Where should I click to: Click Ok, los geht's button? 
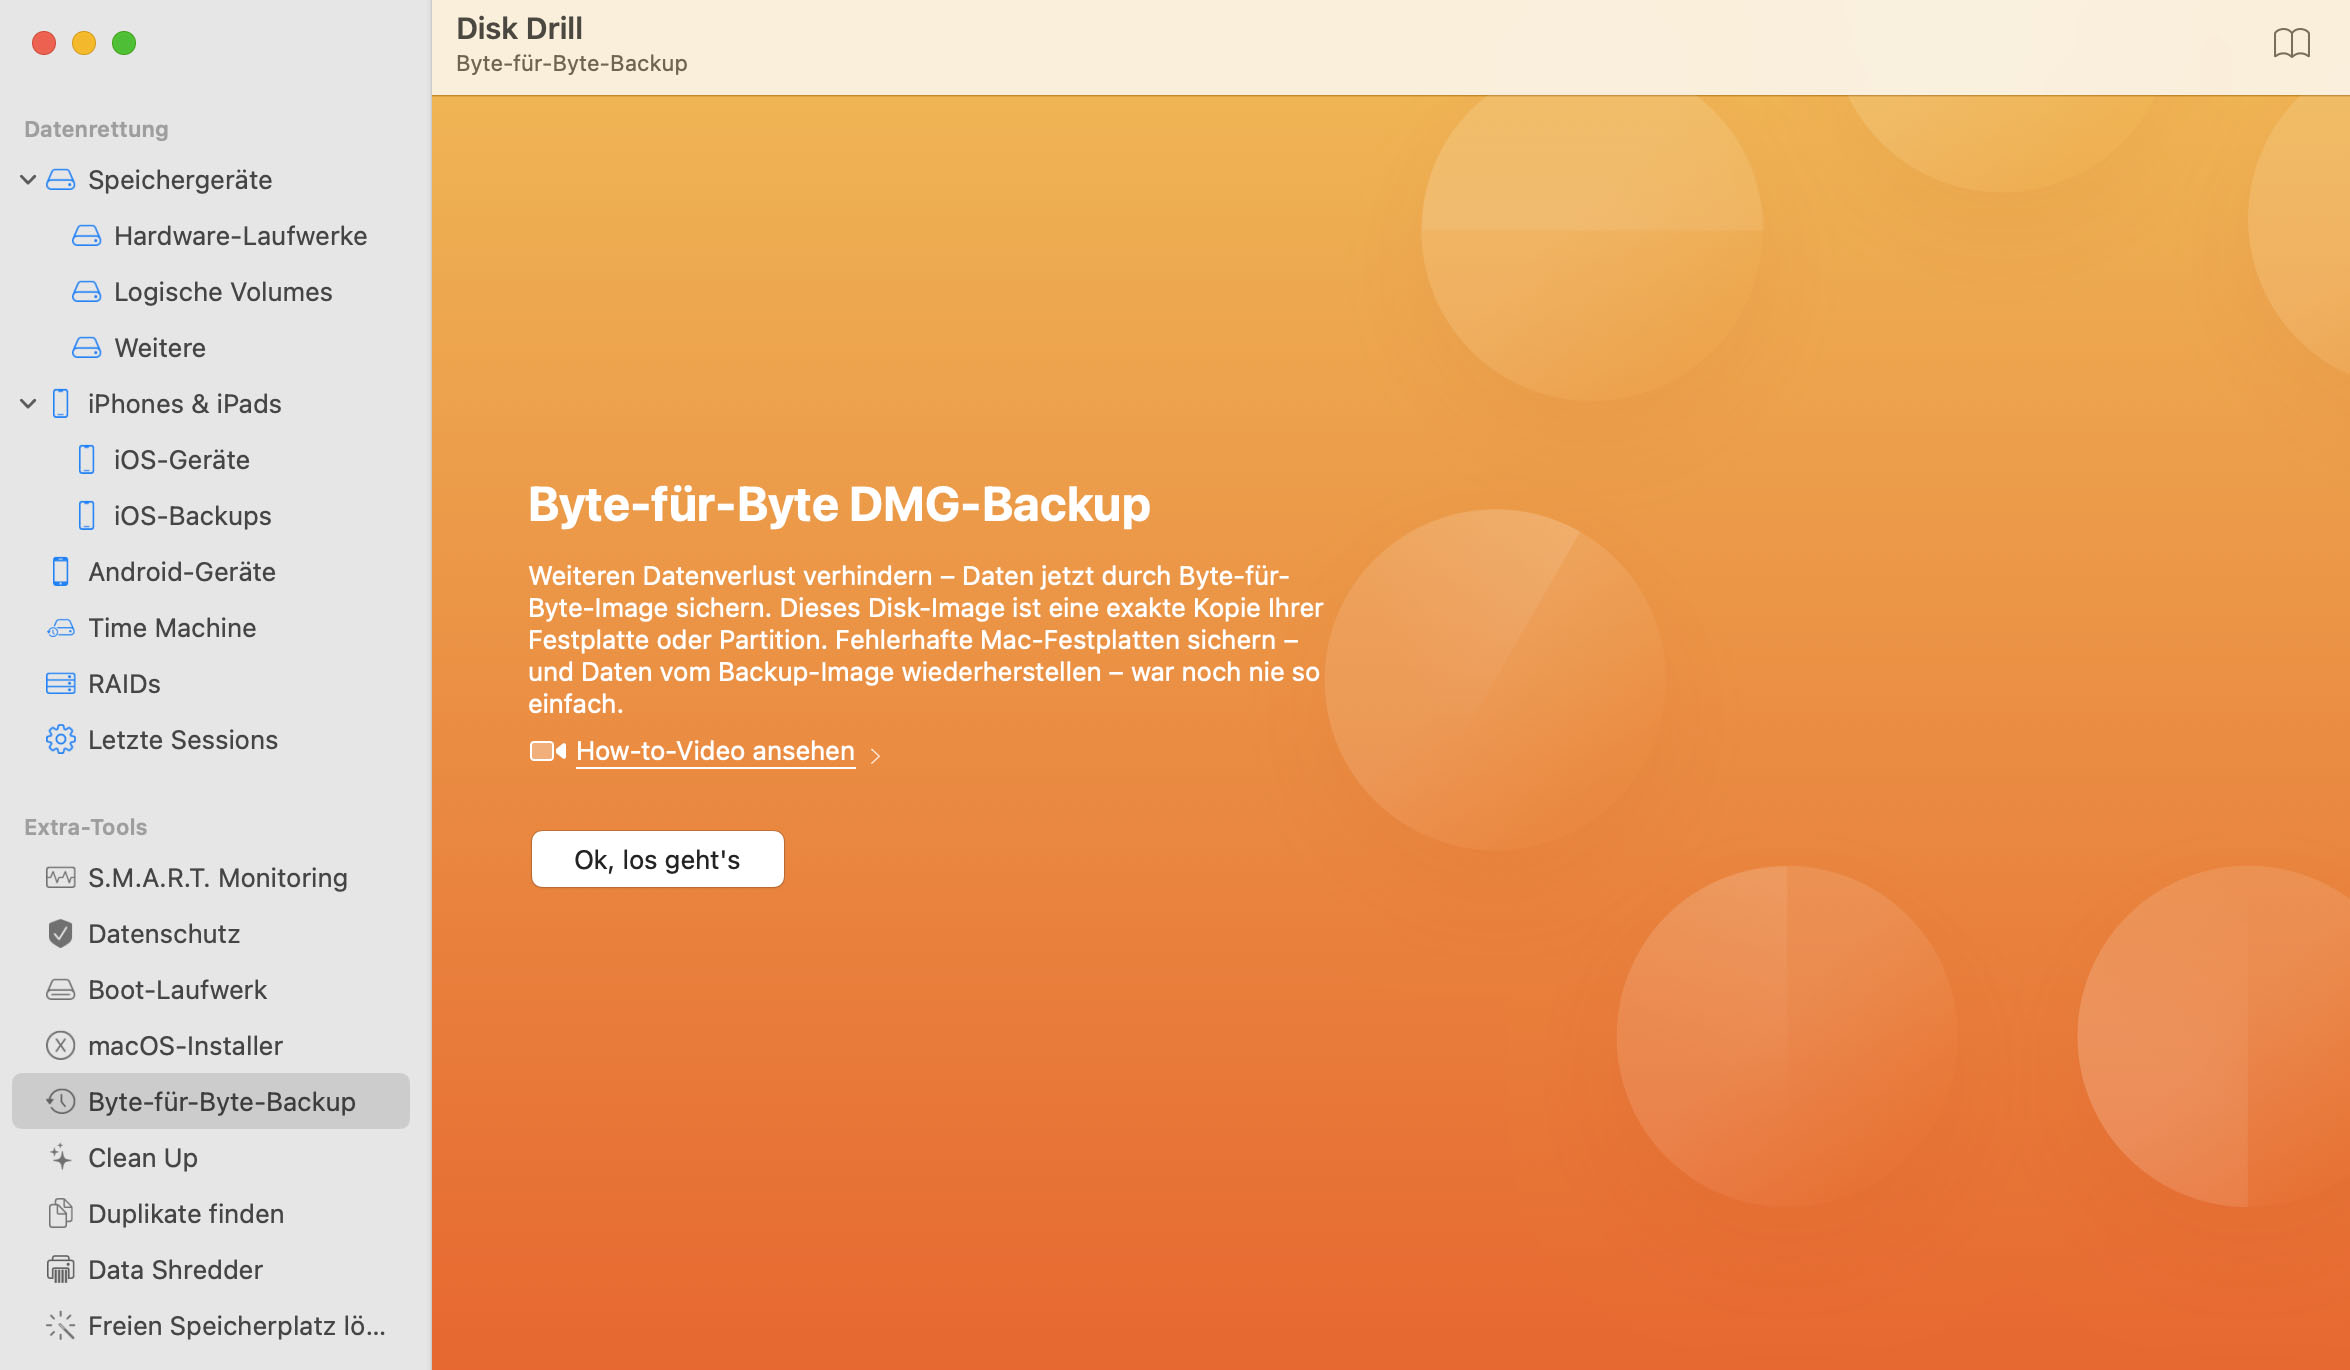coord(657,856)
